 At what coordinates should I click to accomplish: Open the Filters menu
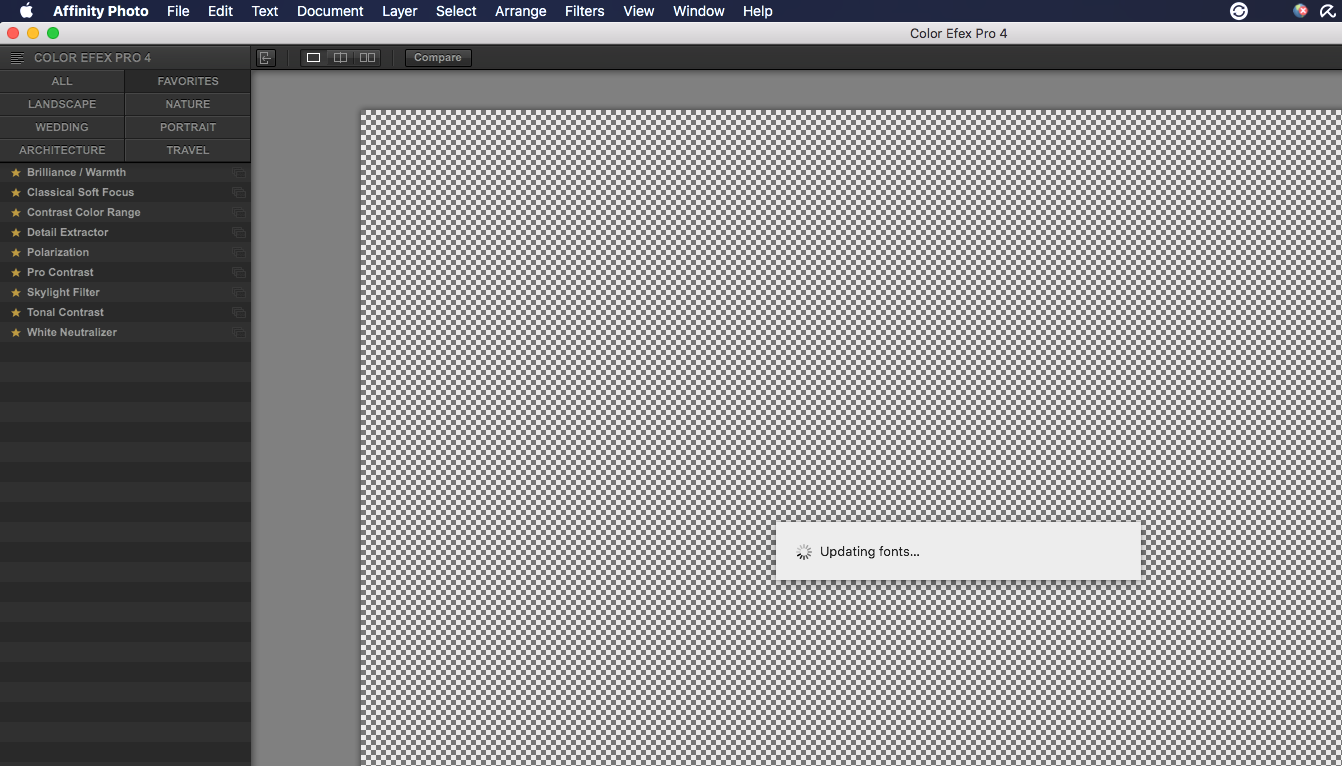584,11
